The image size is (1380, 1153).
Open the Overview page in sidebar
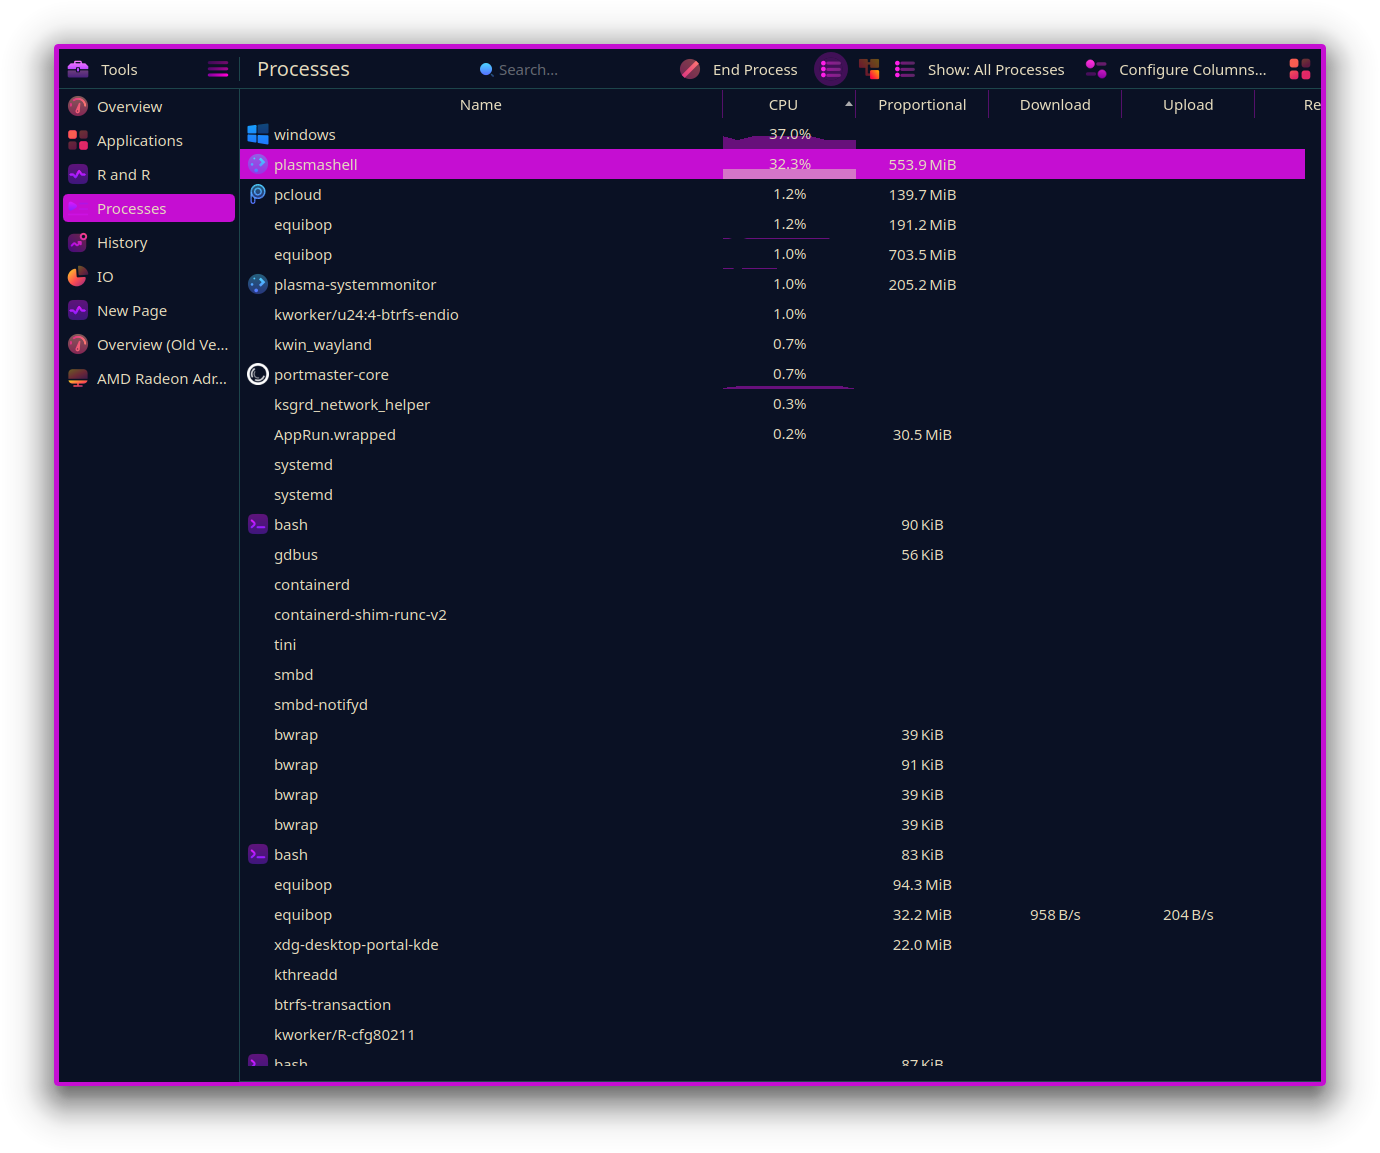[129, 107]
